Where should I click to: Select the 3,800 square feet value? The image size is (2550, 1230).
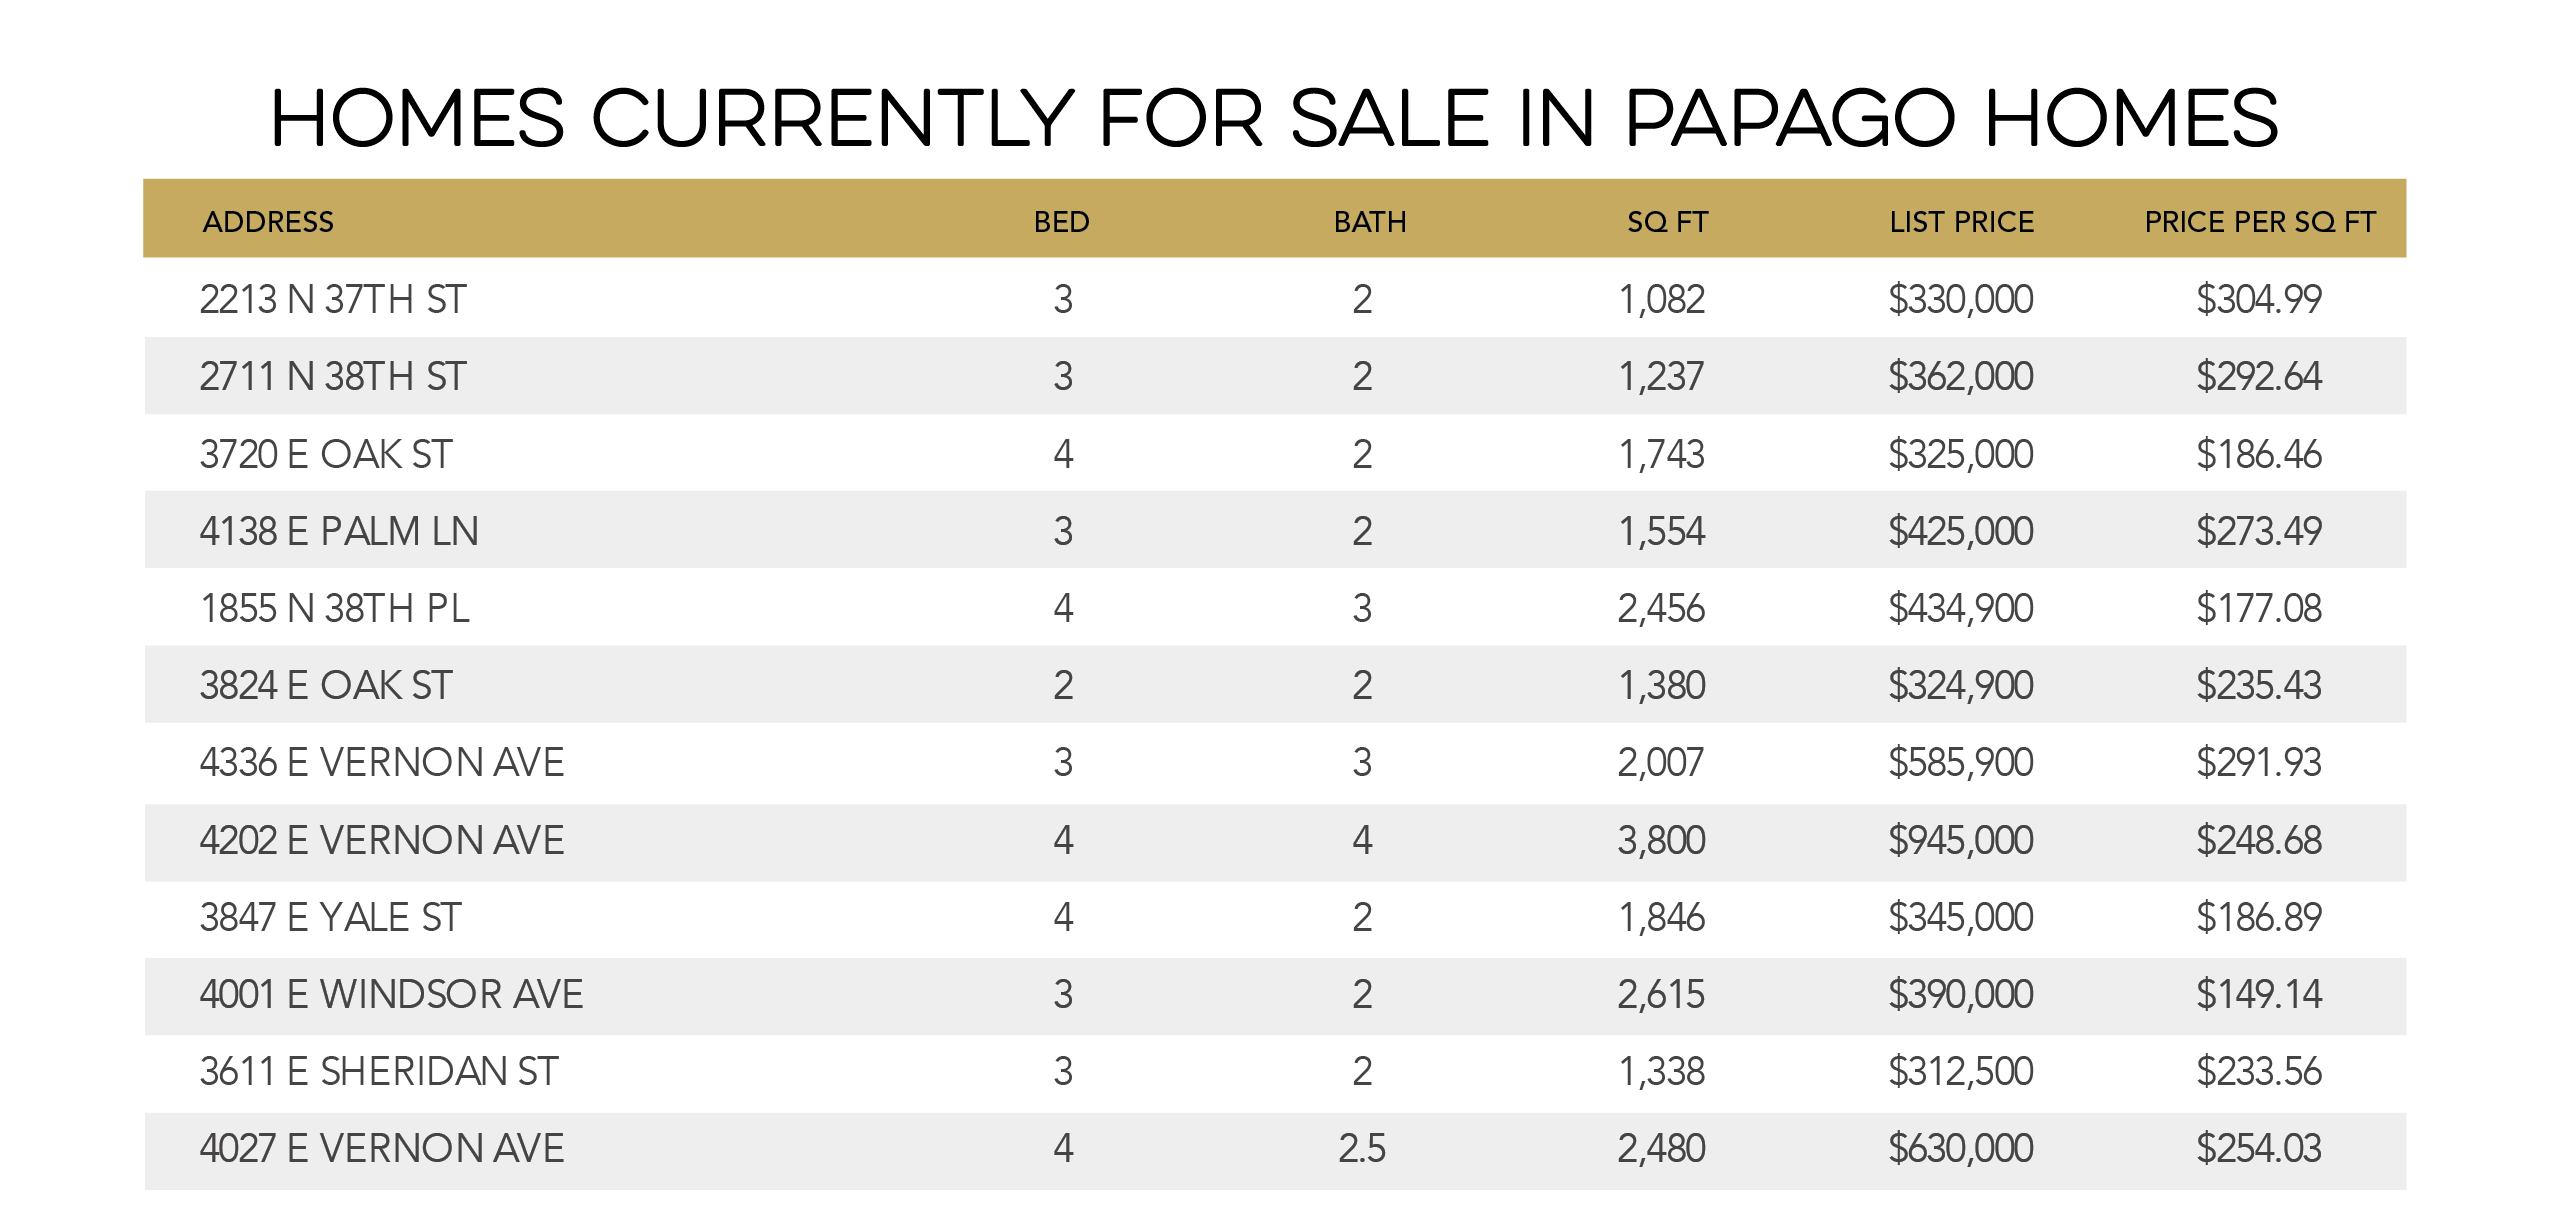[1661, 840]
